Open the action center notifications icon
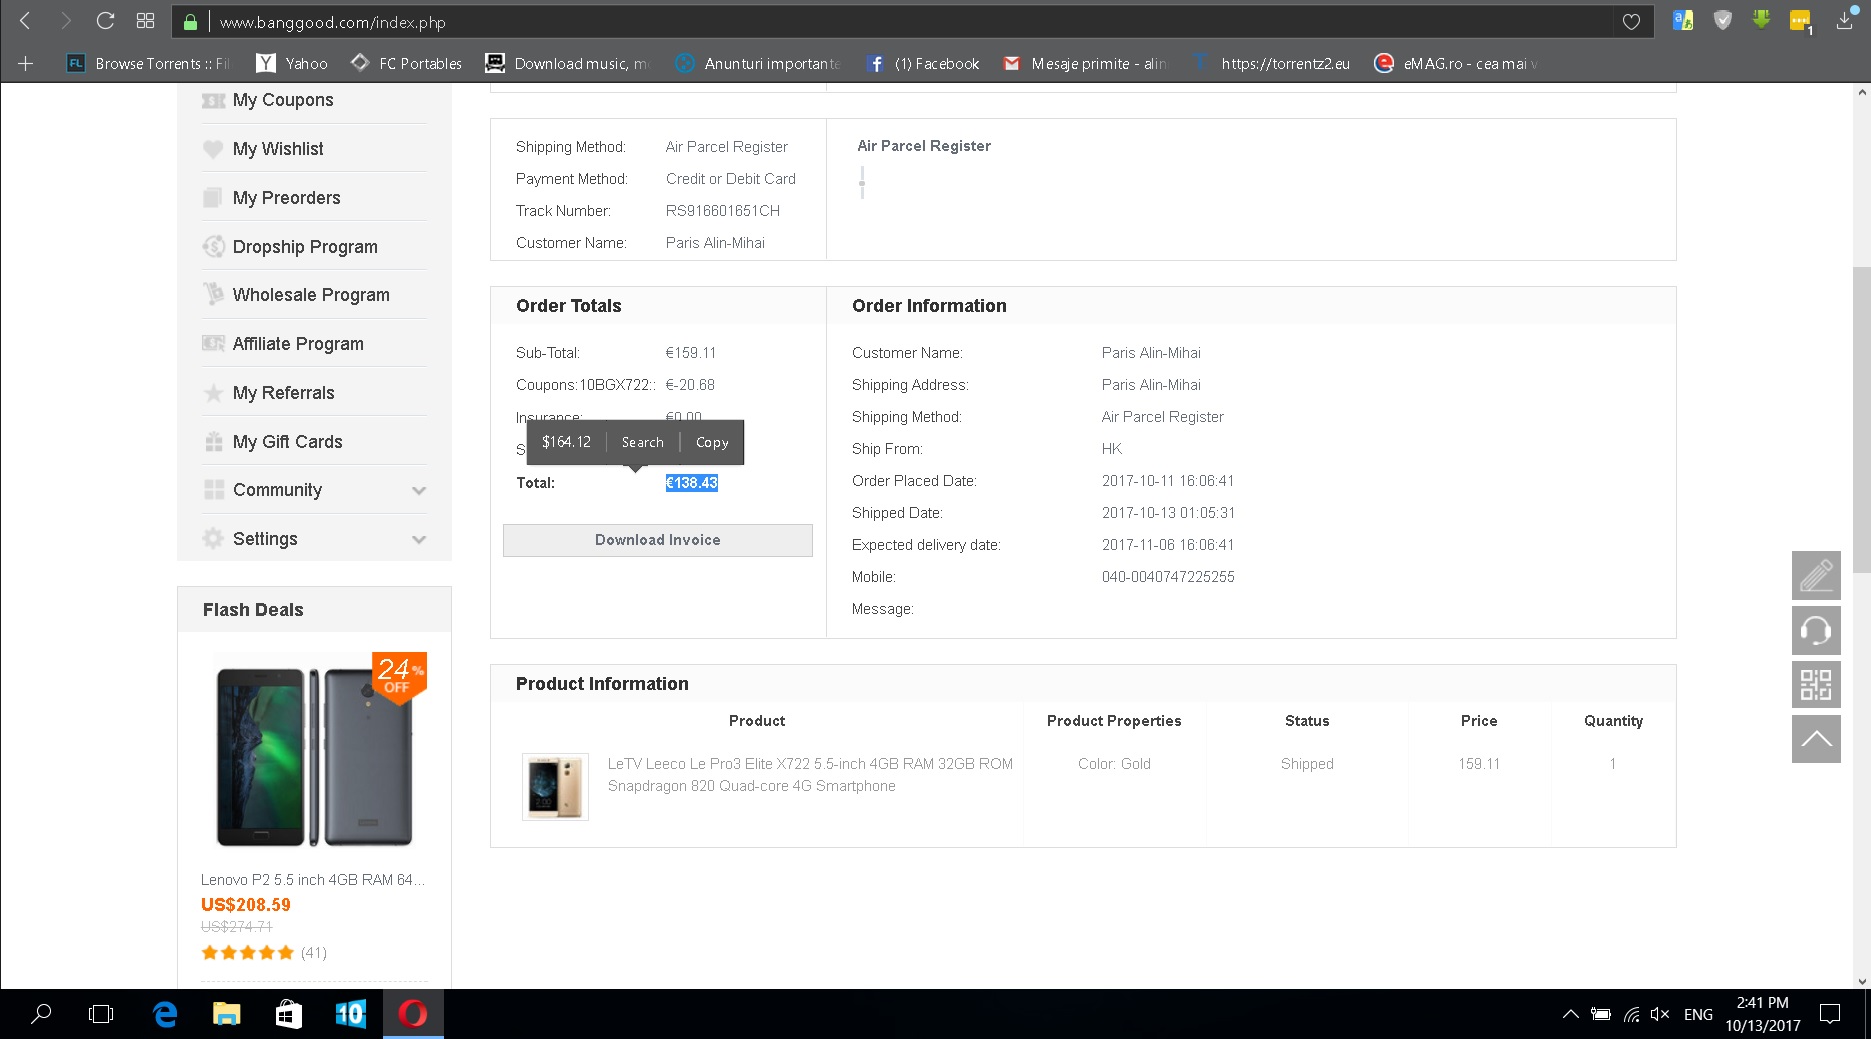Viewport: 1871px width, 1039px height. tap(1830, 1014)
